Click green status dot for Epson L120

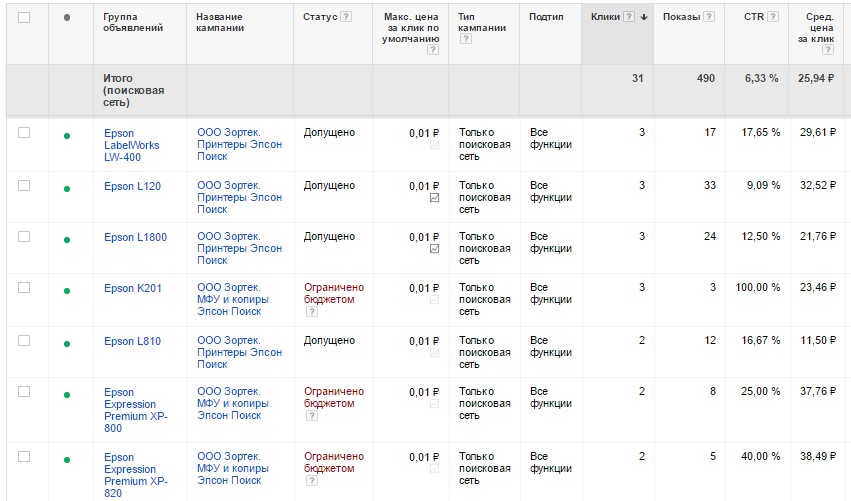point(67,189)
